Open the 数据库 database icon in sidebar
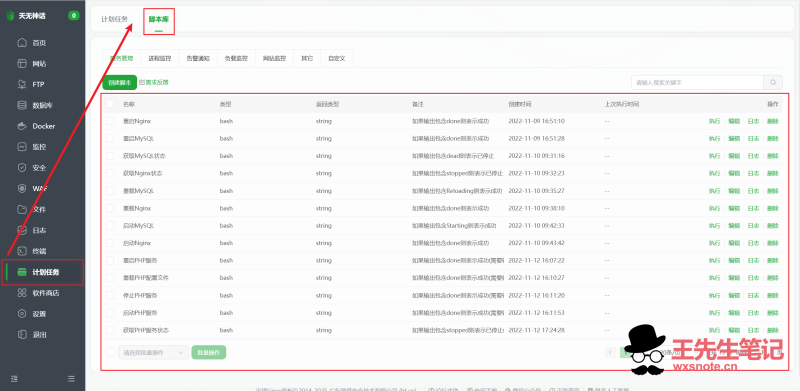 [22, 105]
